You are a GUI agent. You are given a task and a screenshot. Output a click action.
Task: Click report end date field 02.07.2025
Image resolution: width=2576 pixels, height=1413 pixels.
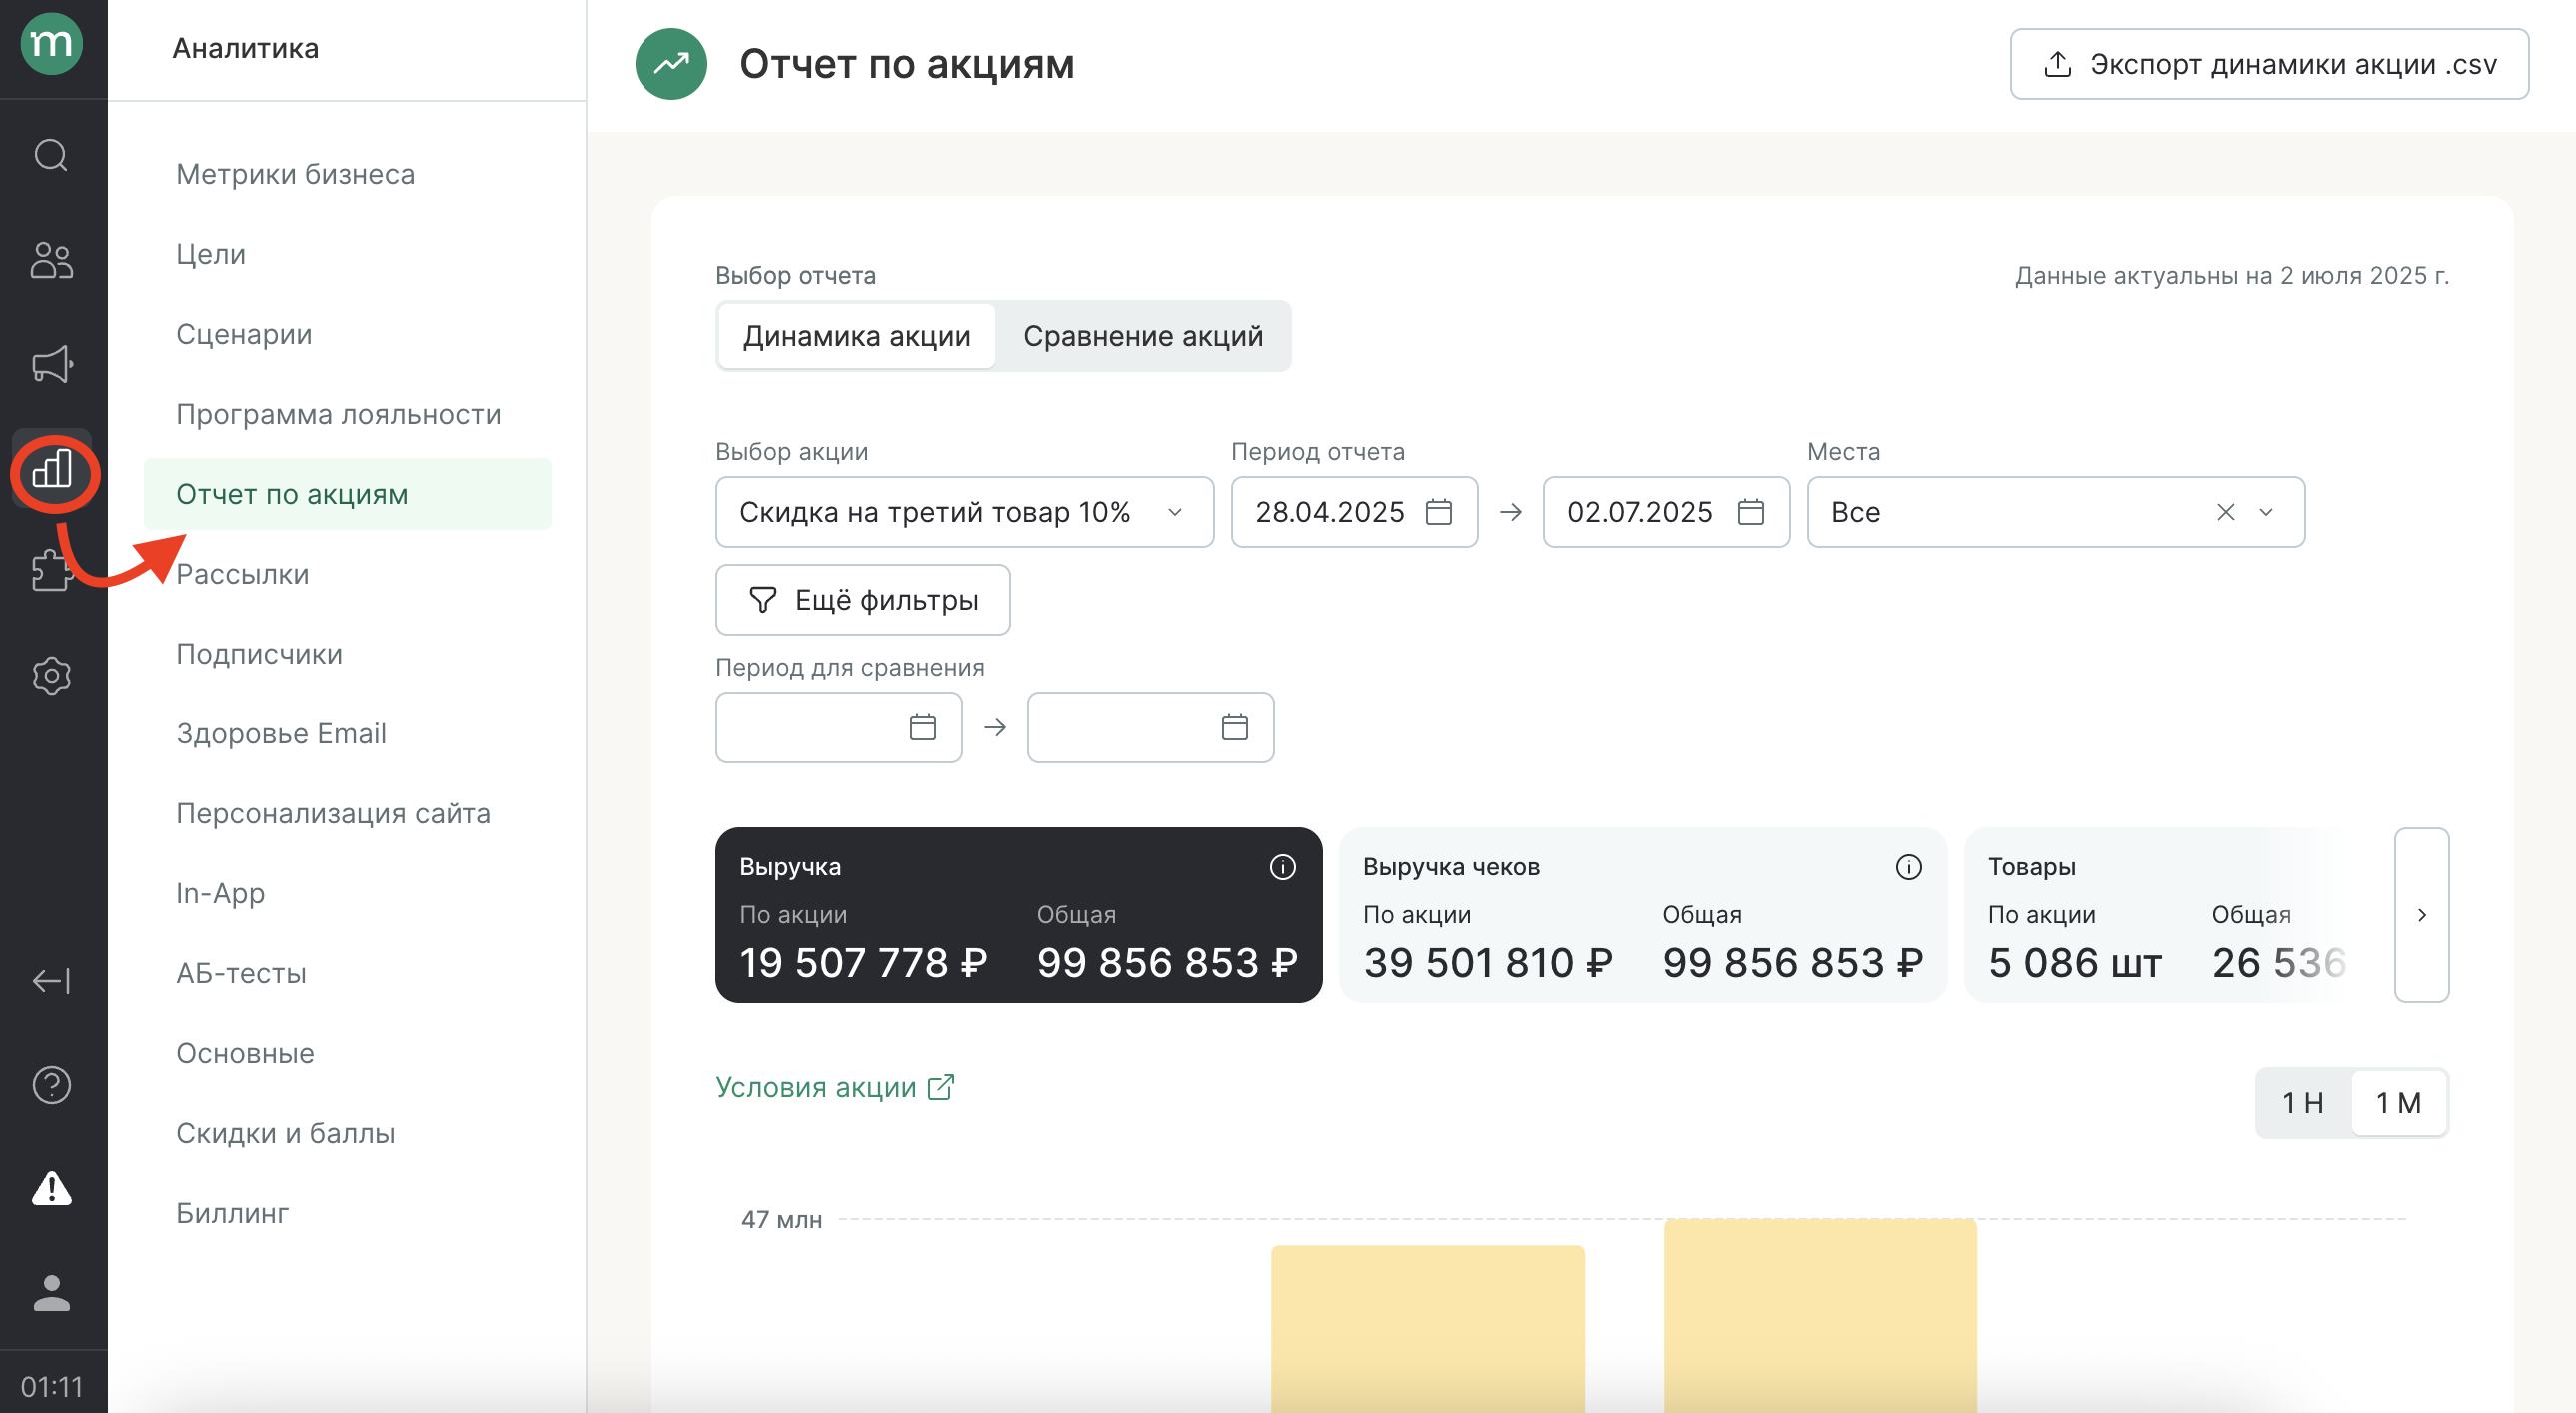click(1666, 512)
